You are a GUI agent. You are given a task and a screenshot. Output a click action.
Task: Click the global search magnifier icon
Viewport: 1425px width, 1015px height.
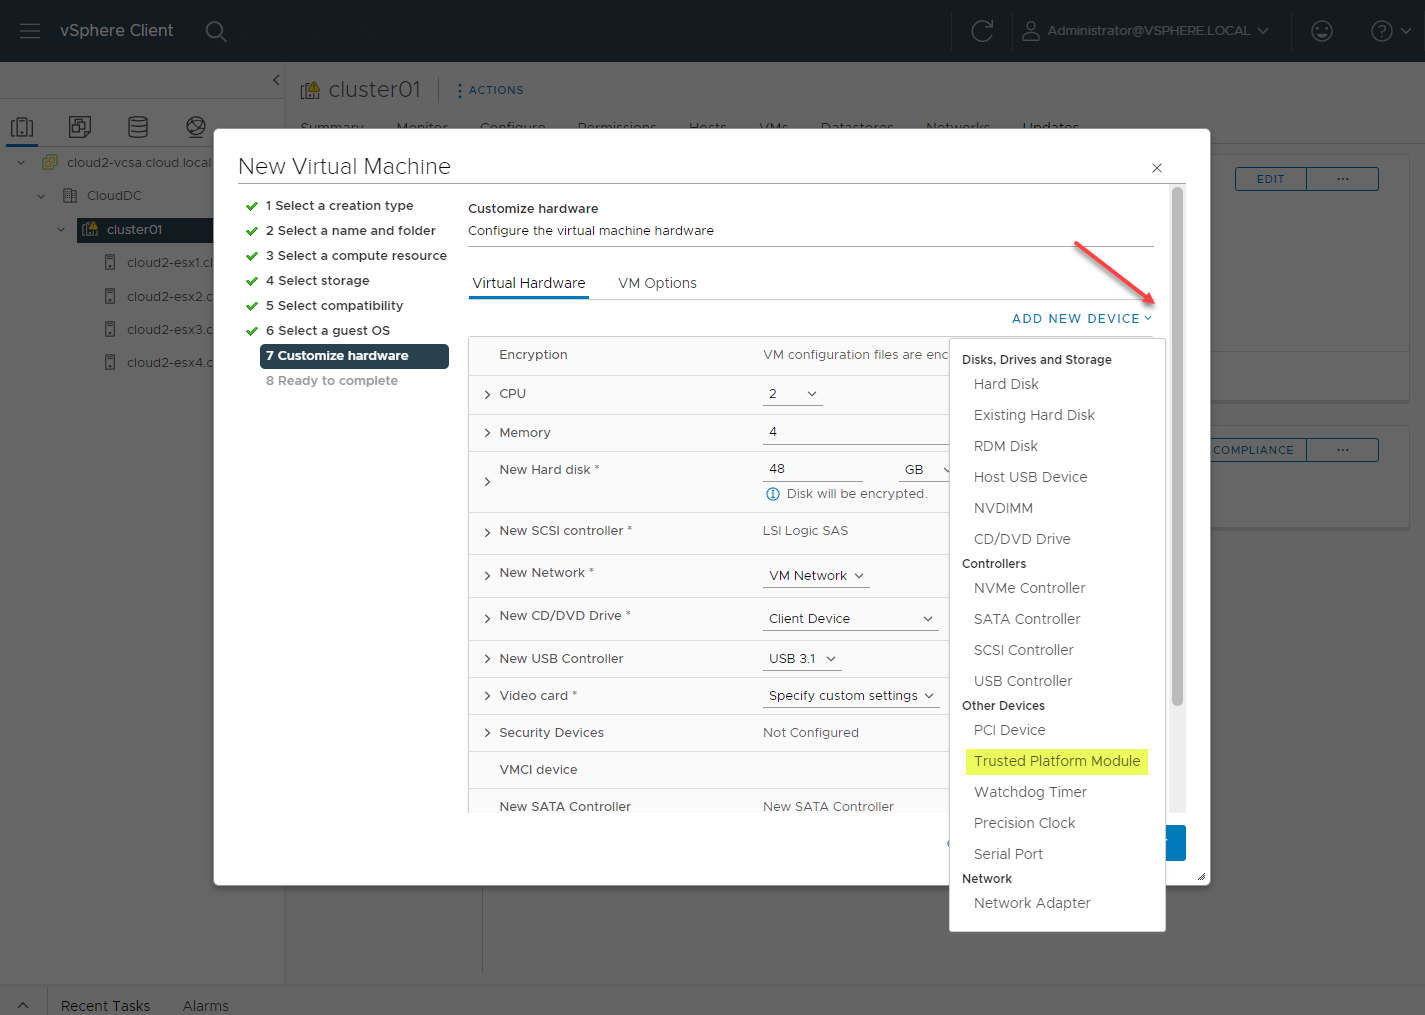pos(216,31)
